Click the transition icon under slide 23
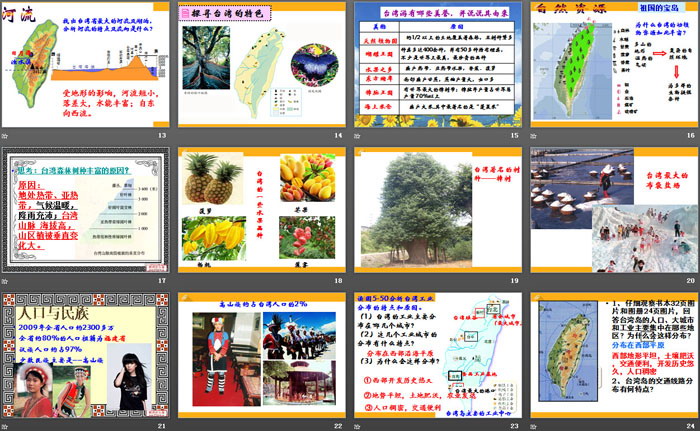The image size is (700, 431). [x=358, y=426]
